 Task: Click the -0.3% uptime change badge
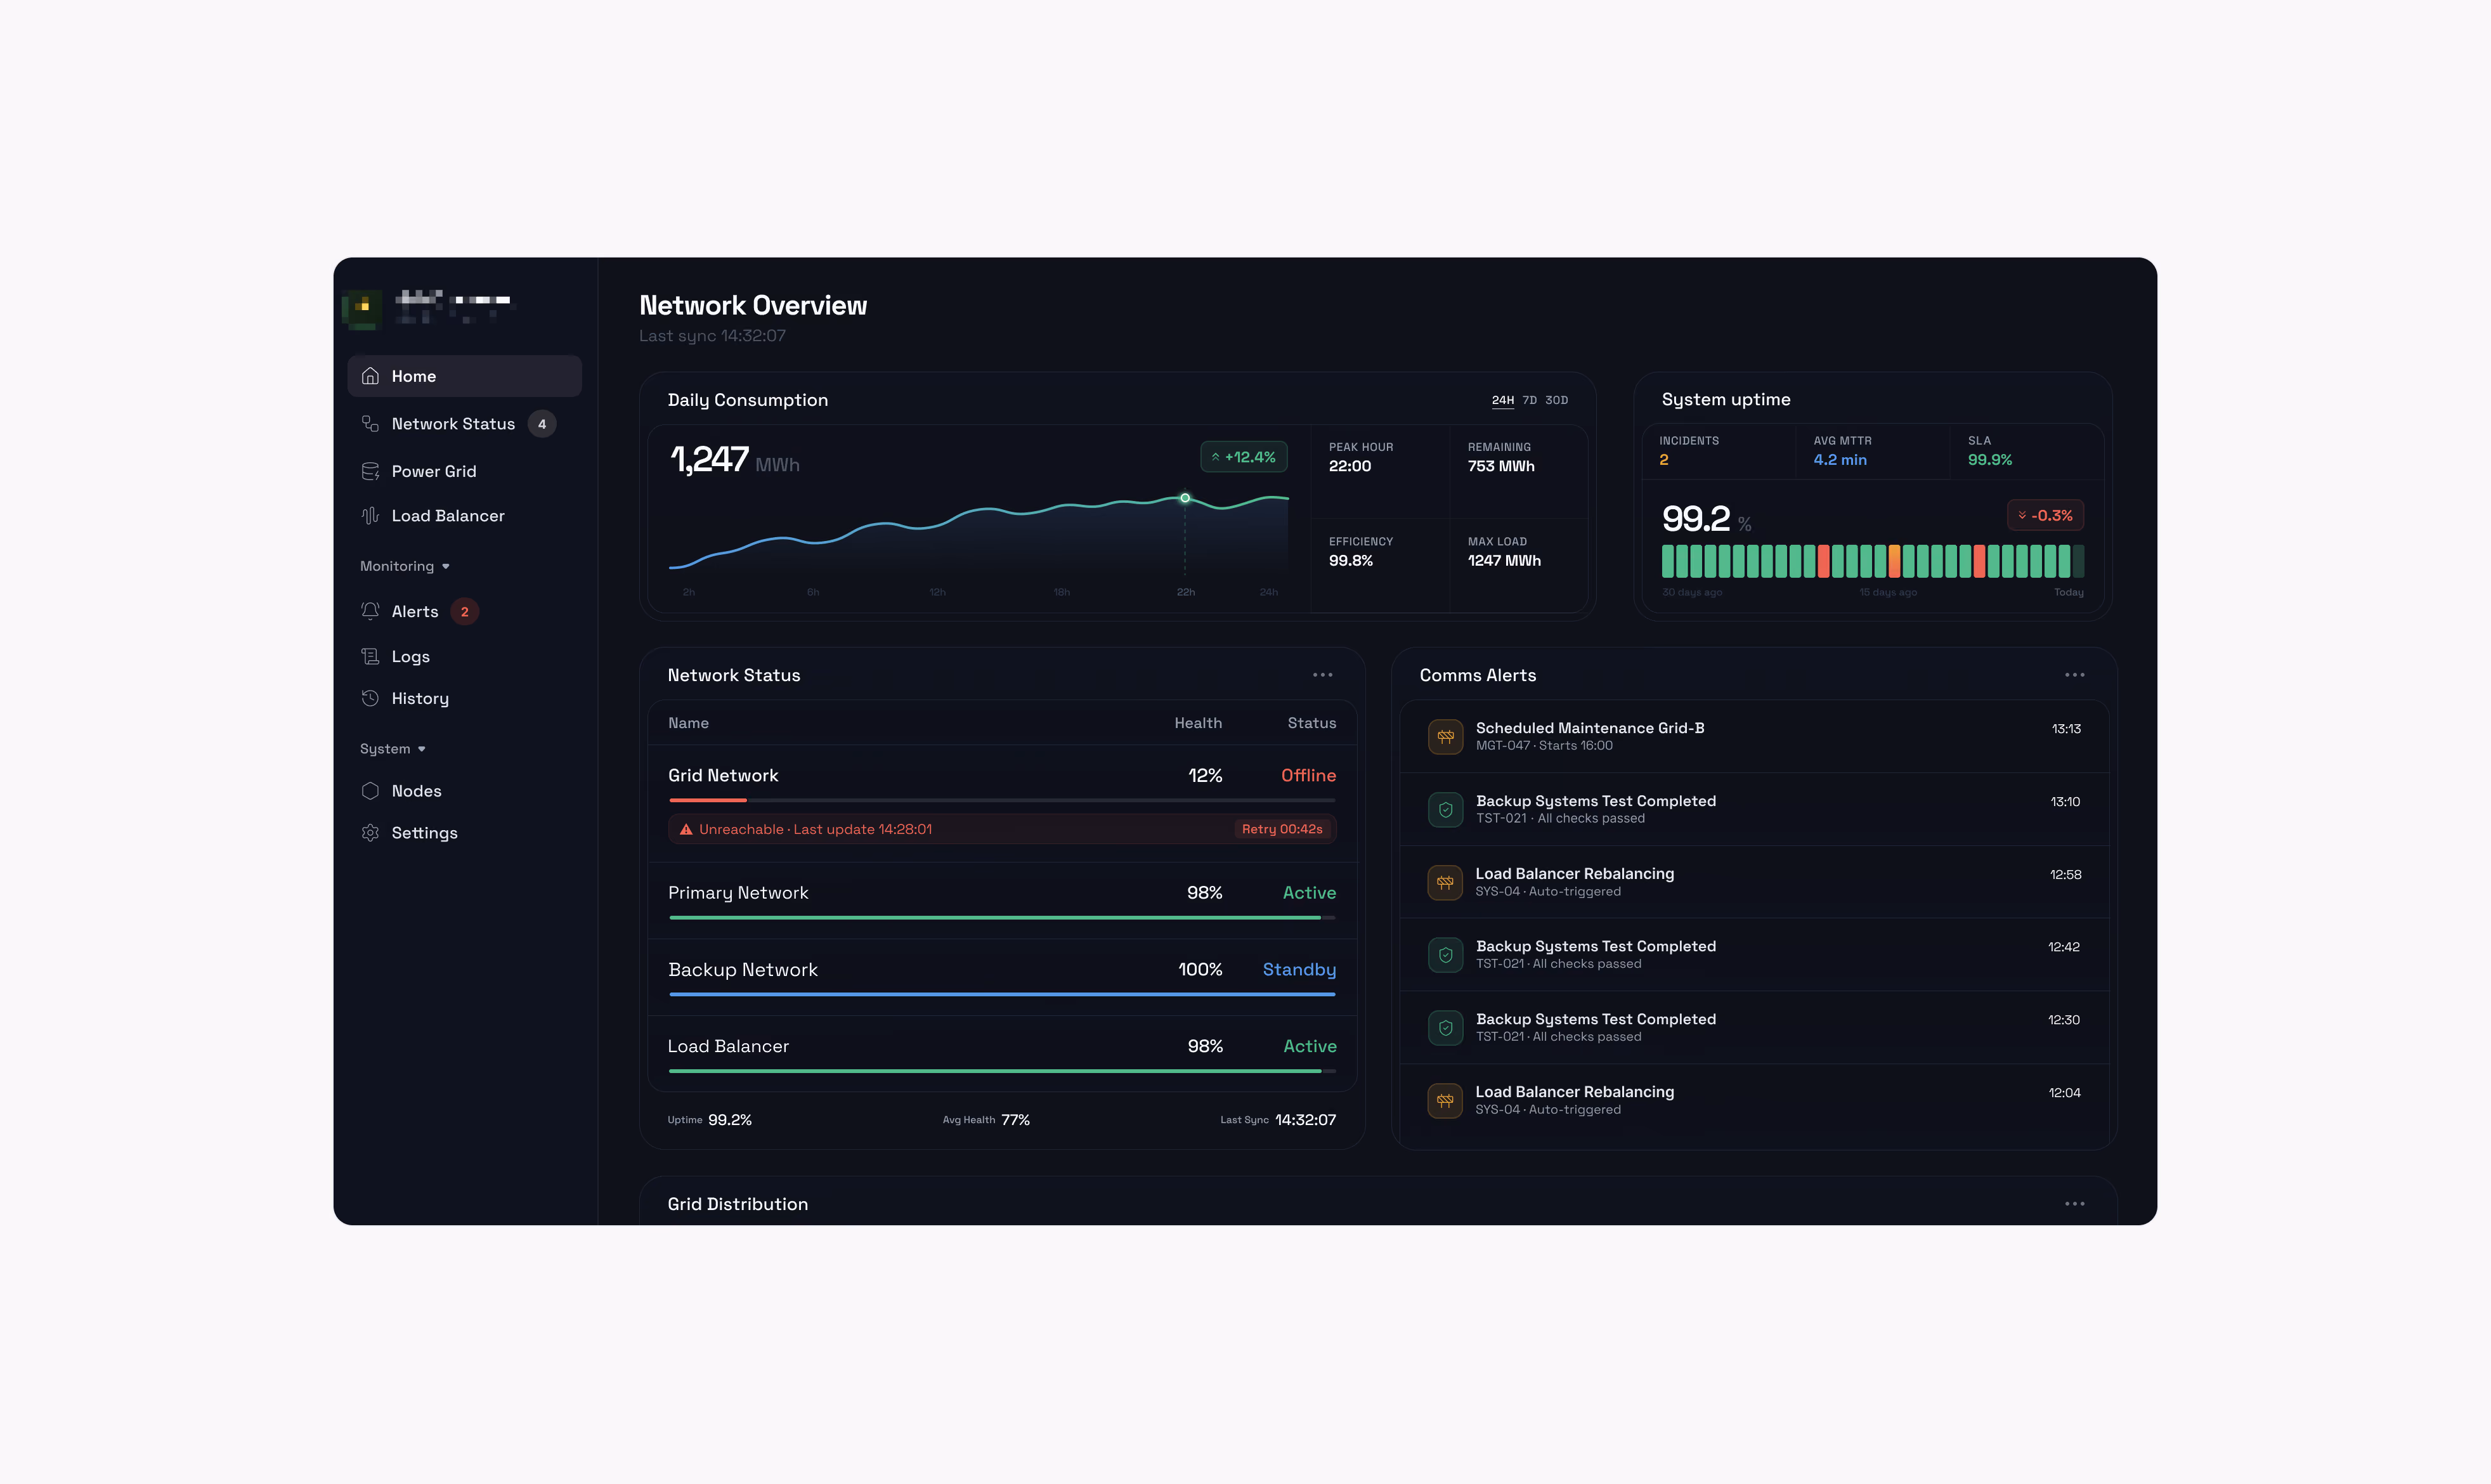(2046, 516)
